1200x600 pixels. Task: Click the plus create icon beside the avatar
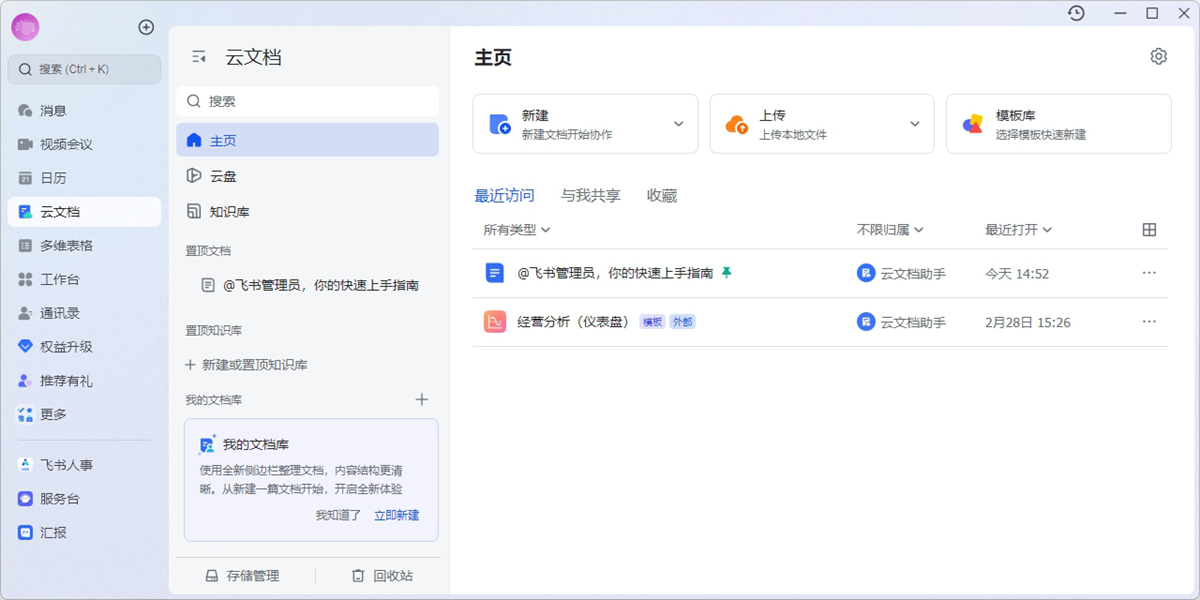[146, 27]
